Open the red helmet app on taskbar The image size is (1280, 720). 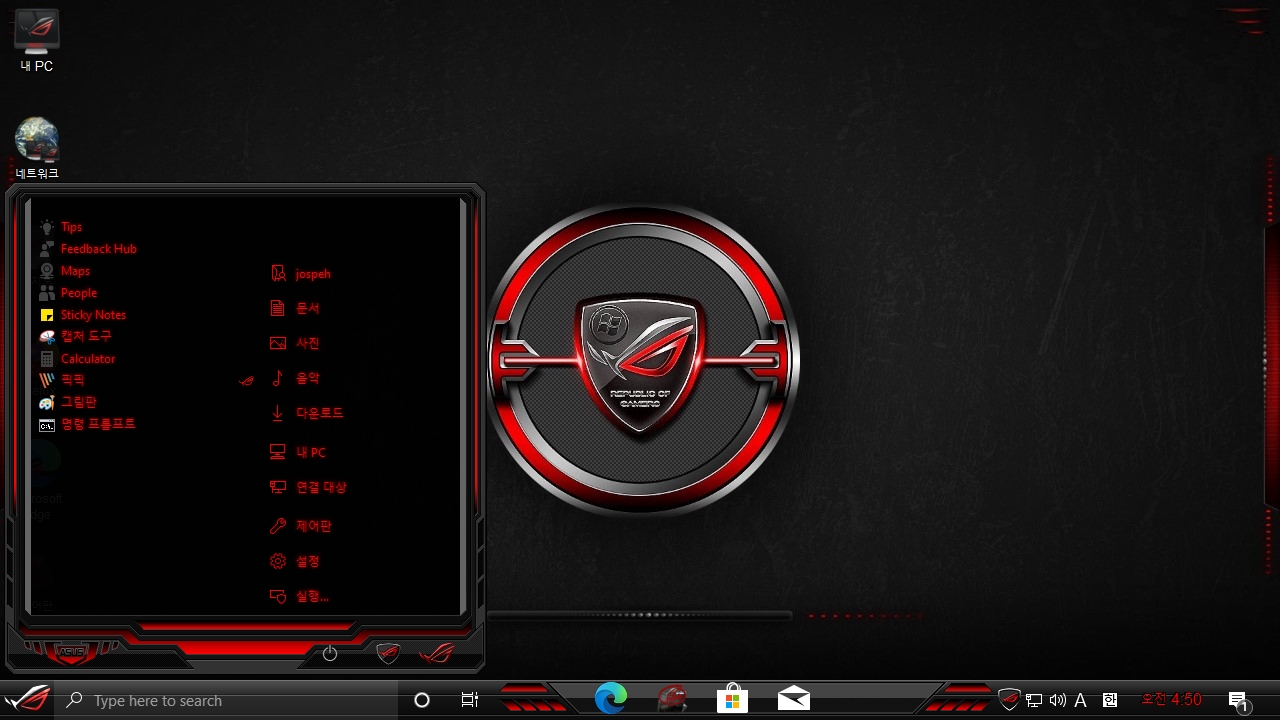[672, 699]
